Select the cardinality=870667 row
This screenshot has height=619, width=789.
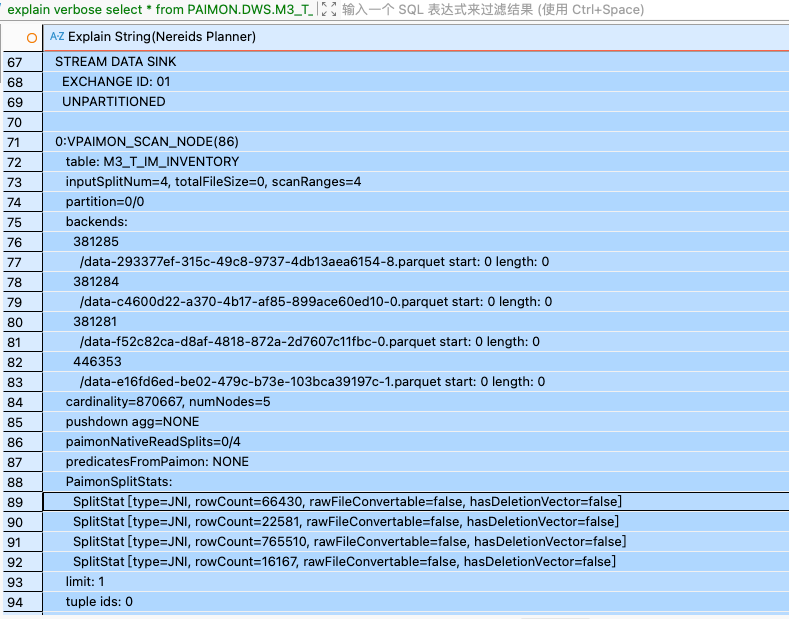click(x=168, y=402)
